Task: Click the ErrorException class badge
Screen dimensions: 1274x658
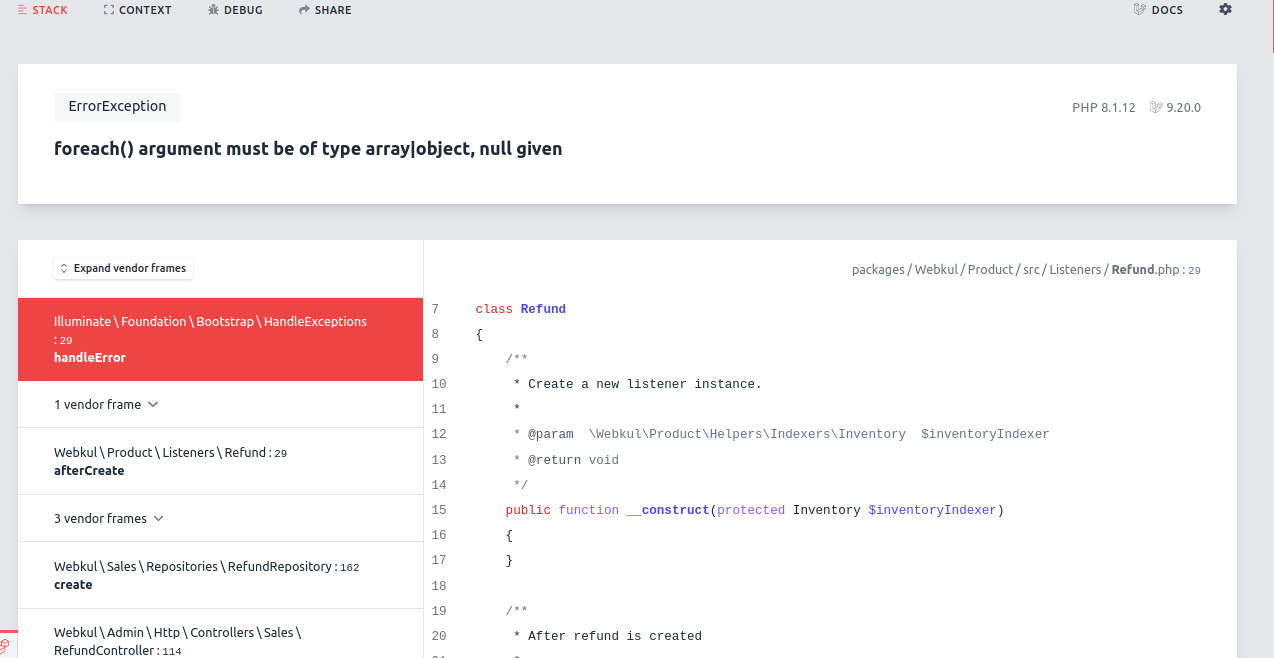Action: 117,106
